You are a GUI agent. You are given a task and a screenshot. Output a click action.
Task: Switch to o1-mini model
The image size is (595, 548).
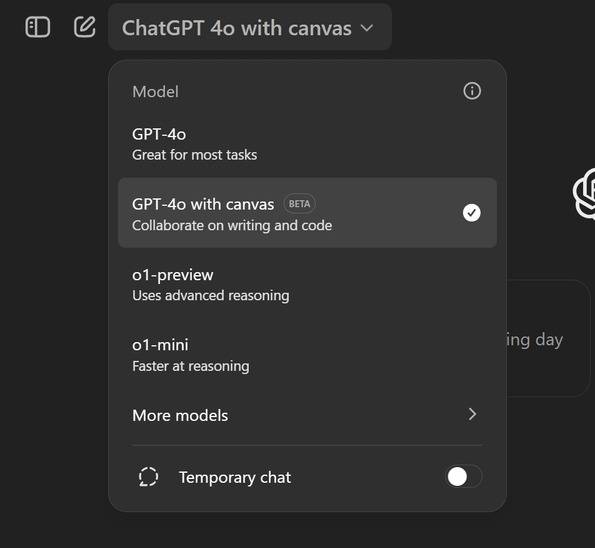(x=307, y=355)
